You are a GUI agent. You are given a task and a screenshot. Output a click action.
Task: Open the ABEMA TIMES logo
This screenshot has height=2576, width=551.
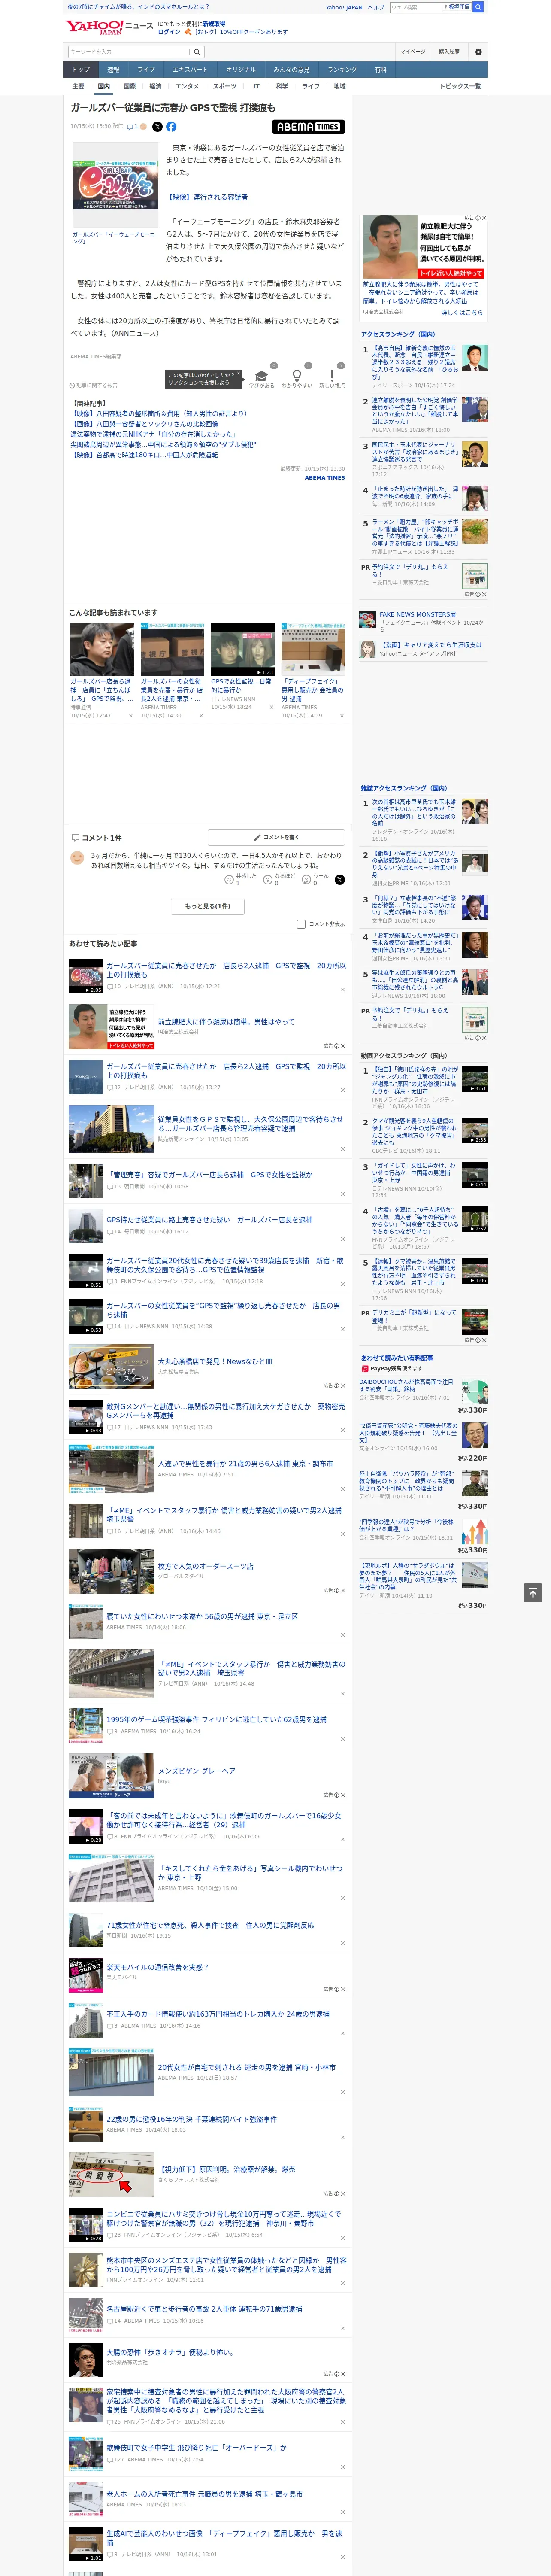[x=308, y=127]
